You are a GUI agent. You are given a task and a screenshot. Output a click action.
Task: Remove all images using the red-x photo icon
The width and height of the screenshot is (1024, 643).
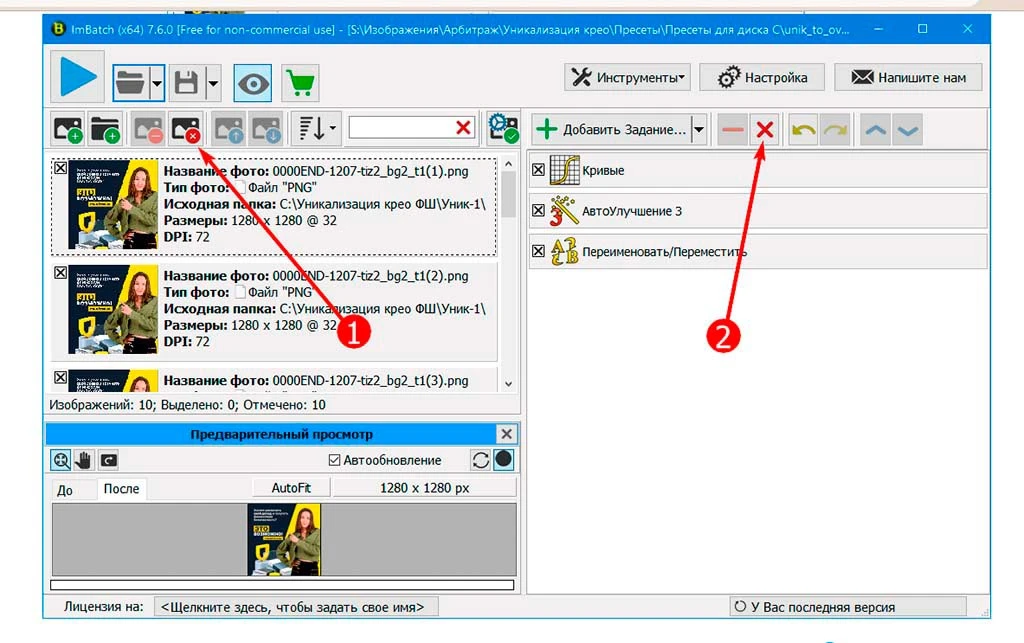pyautogui.click(x=186, y=129)
